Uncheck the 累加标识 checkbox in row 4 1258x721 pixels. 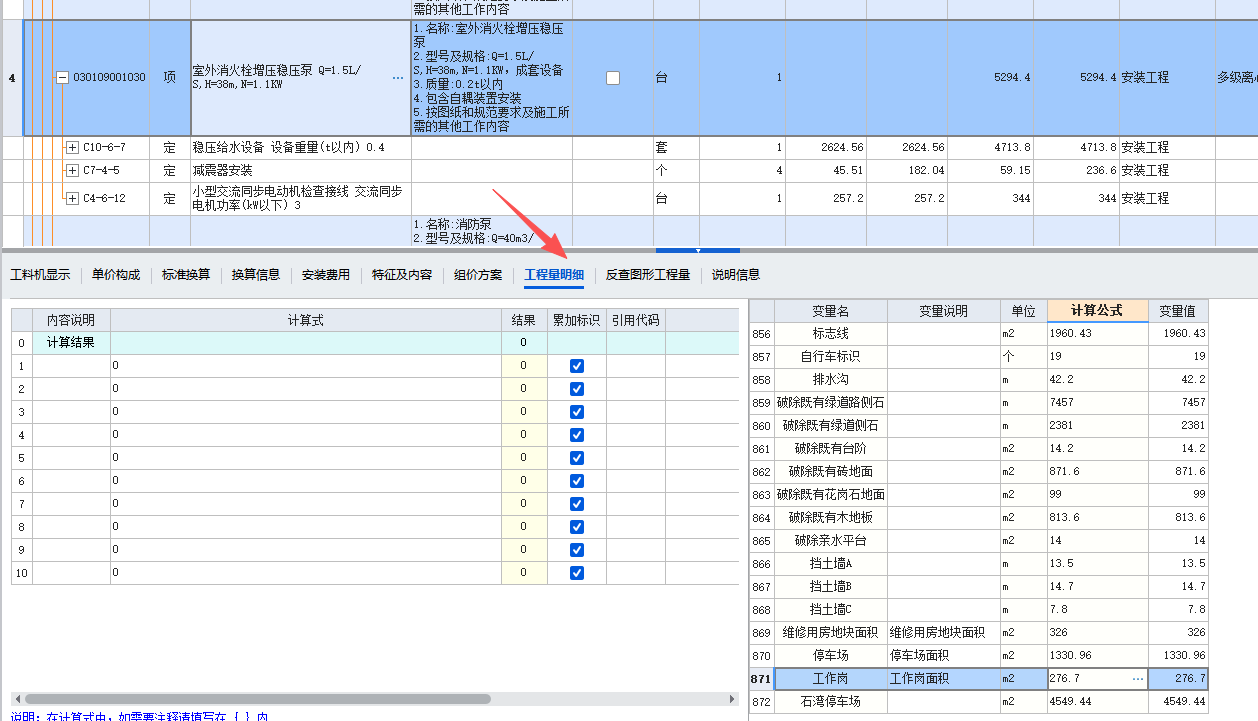coord(577,435)
